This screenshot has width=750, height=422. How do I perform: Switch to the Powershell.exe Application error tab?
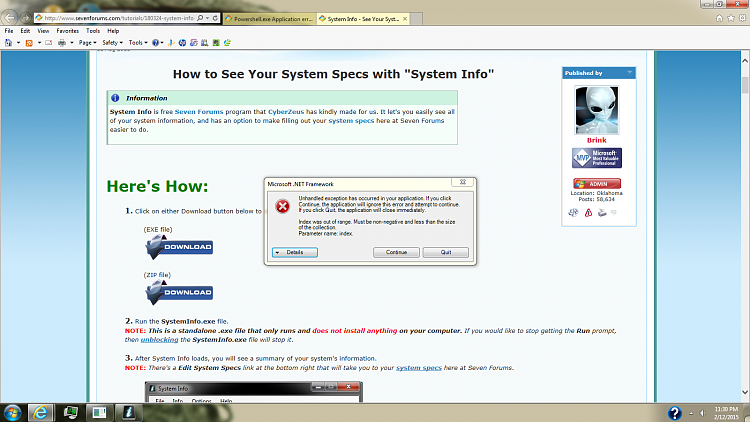point(269,19)
